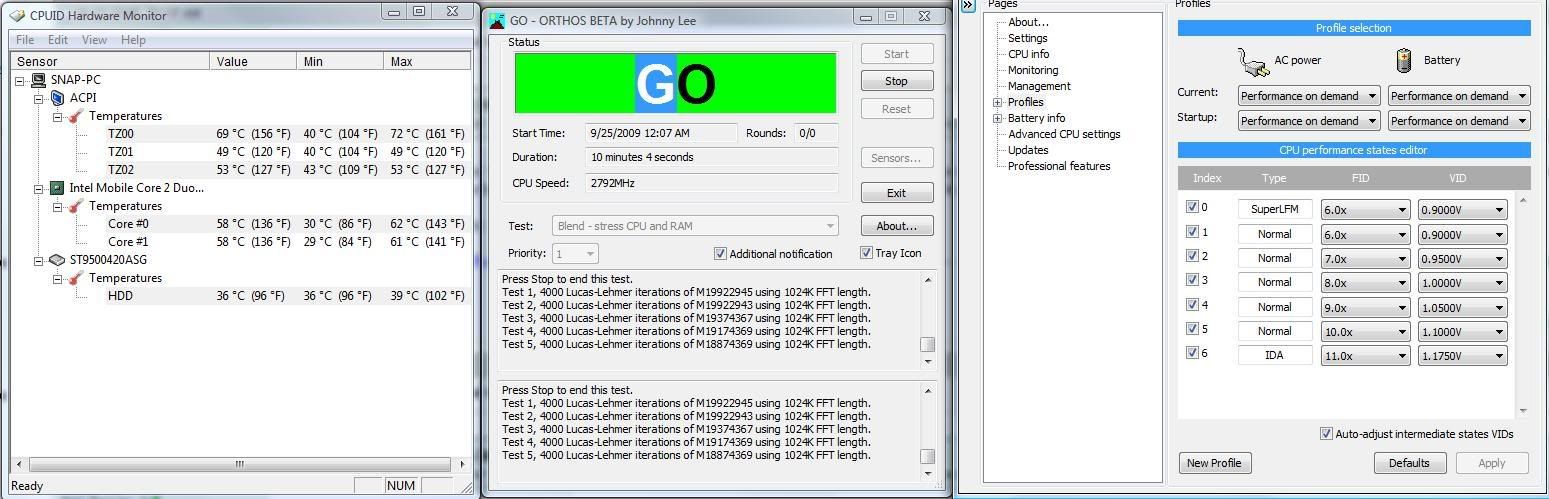The width and height of the screenshot is (1549, 499).
Task: Open the Edit menu in Hardware Monitor
Action: [x=58, y=40]
